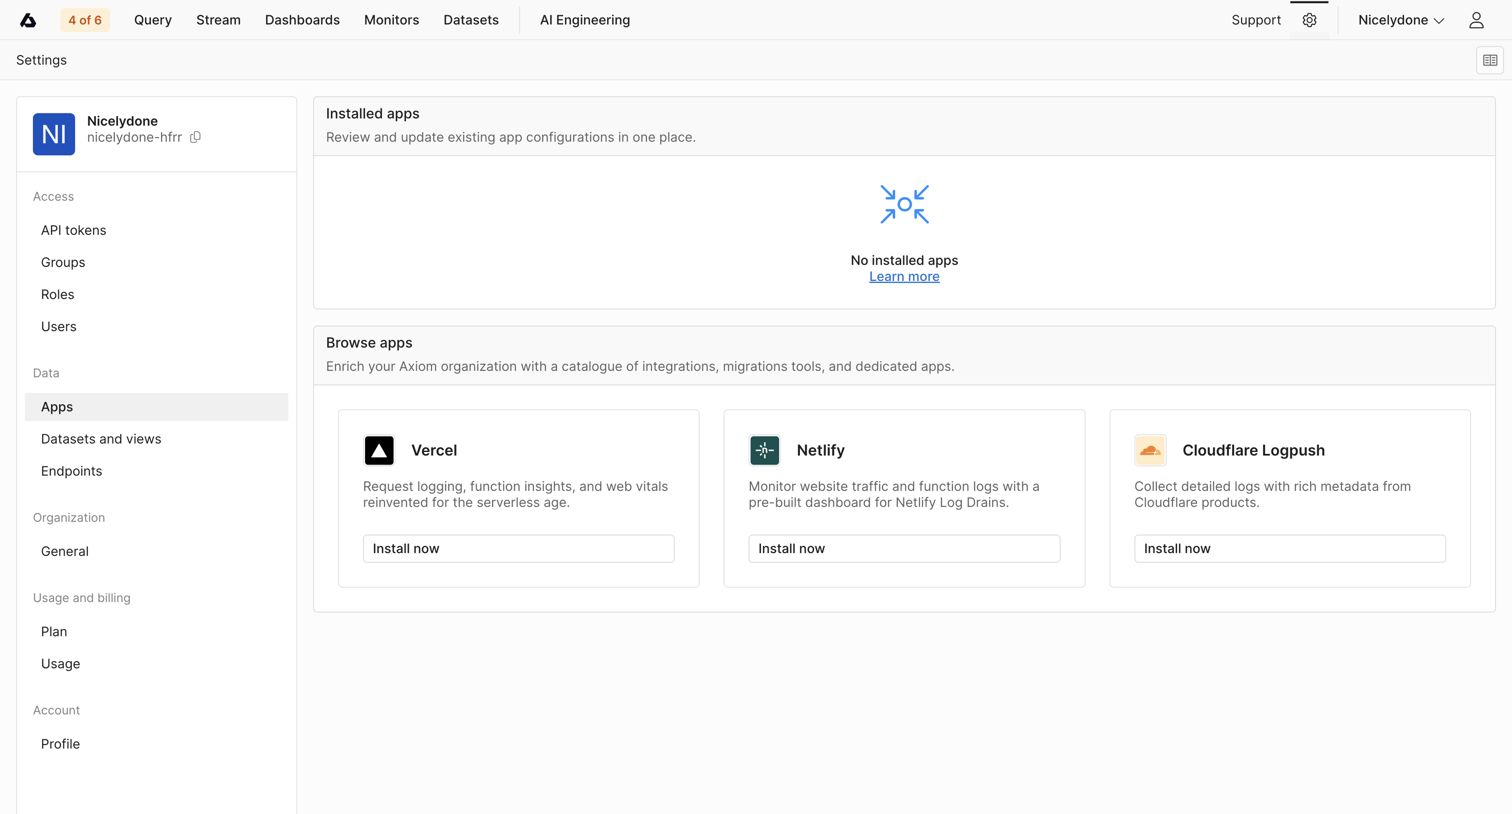
Task: Open the 4 of 6 onboarding badge
Action: [85, 20]
